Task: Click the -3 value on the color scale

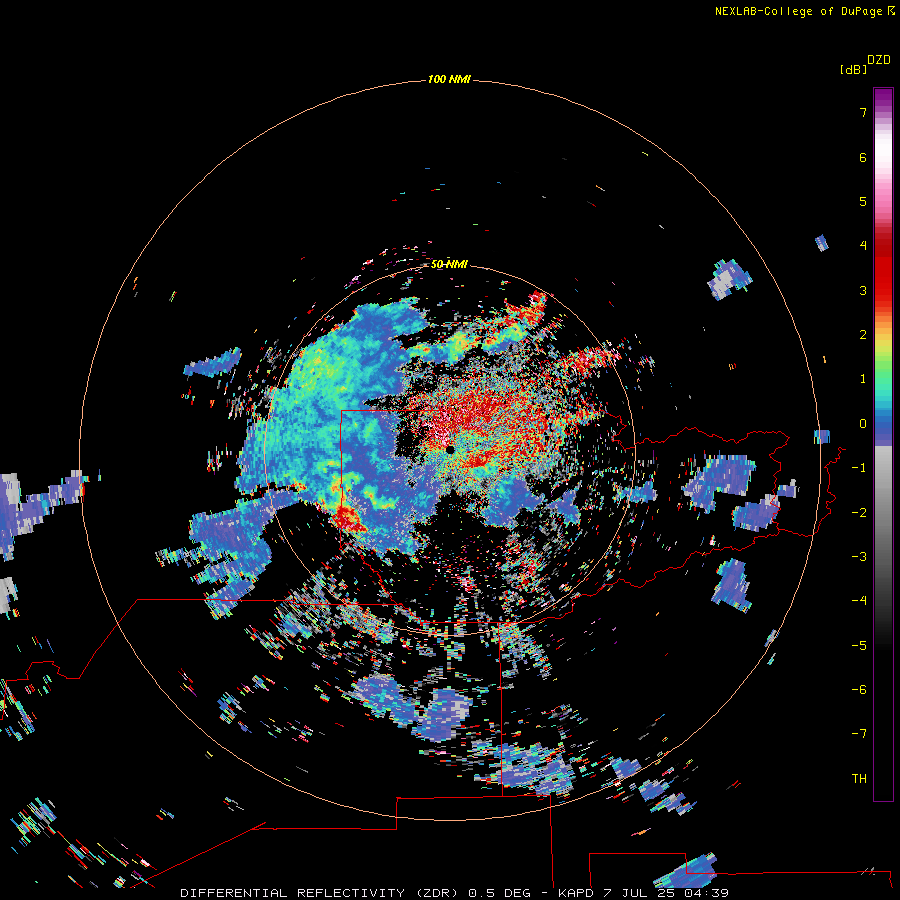Action: (x=859, y=557)
